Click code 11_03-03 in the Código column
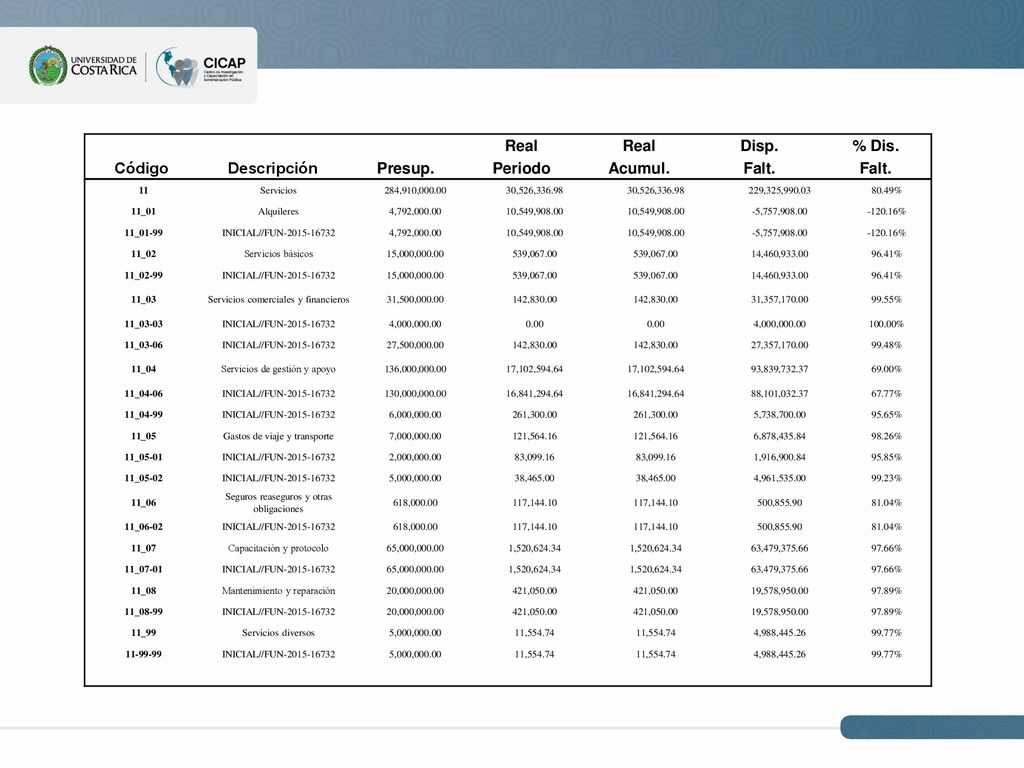1024x768 pixels. [144, 324]
